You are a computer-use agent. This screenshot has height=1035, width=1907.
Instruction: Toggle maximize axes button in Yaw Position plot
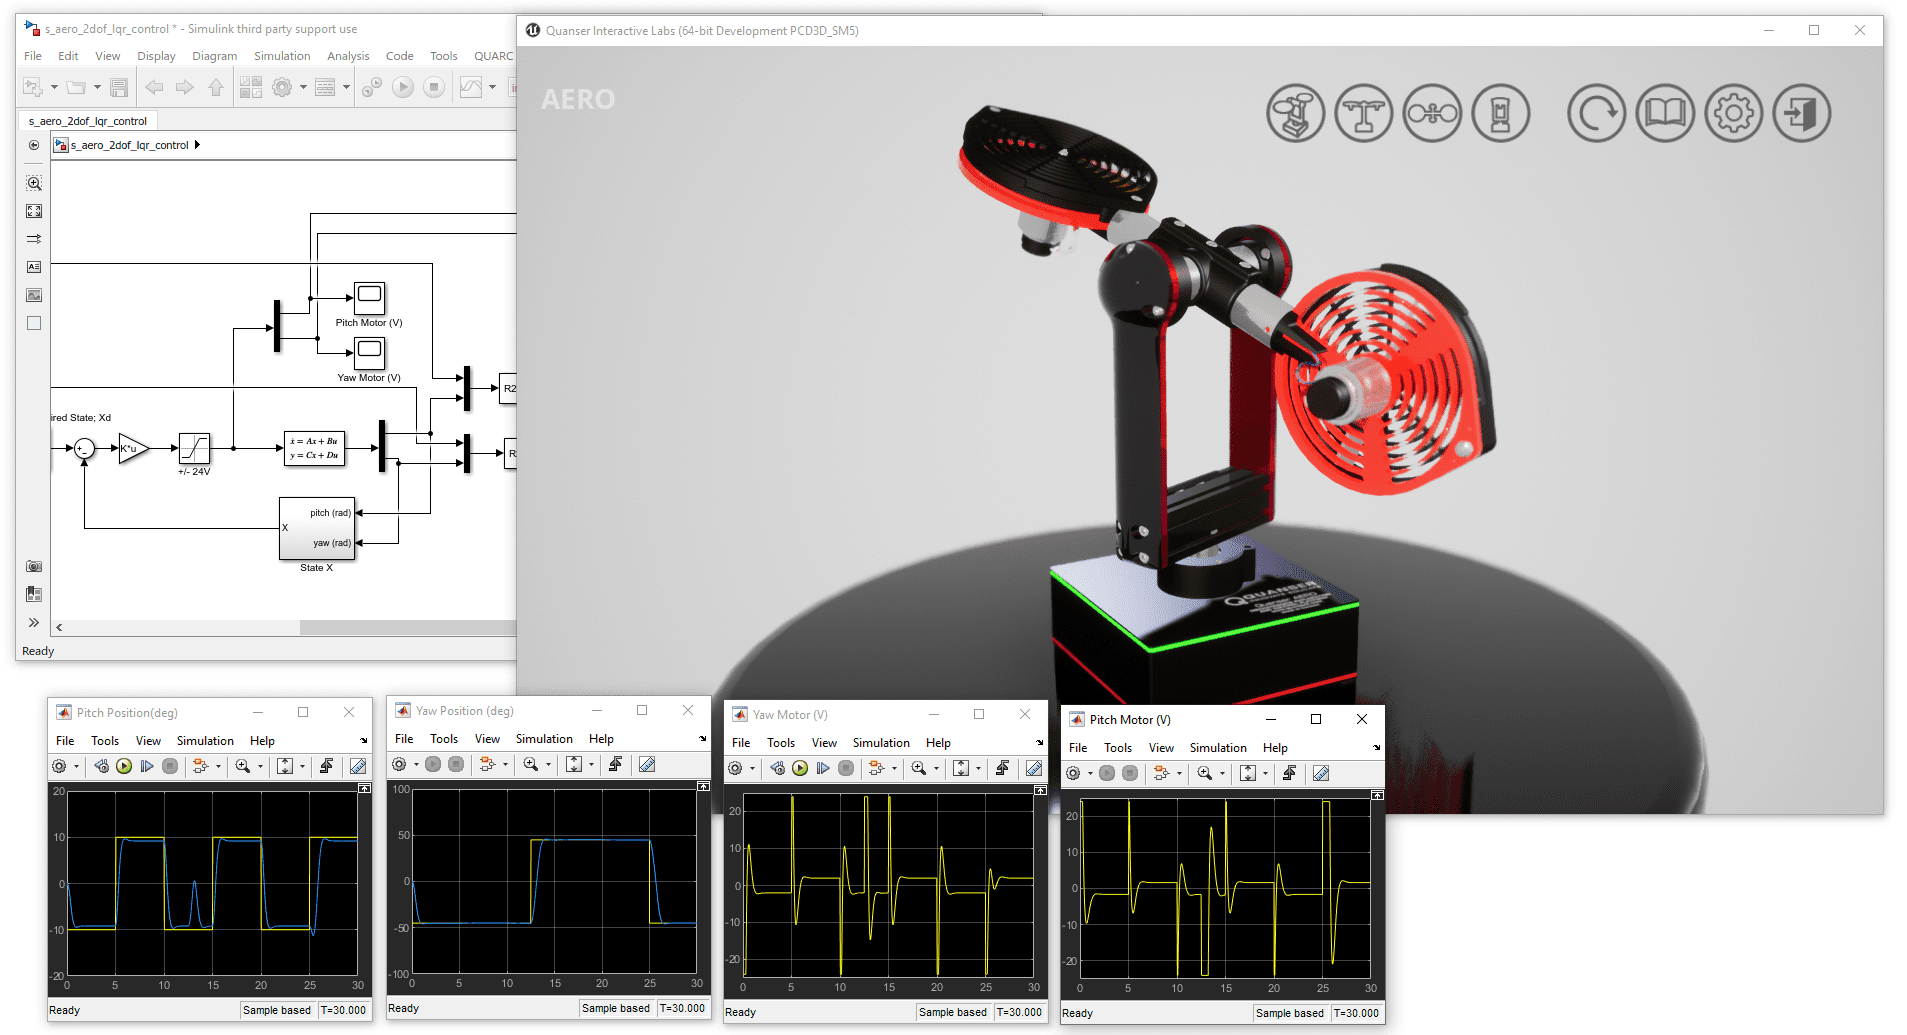tap(703, 787)
